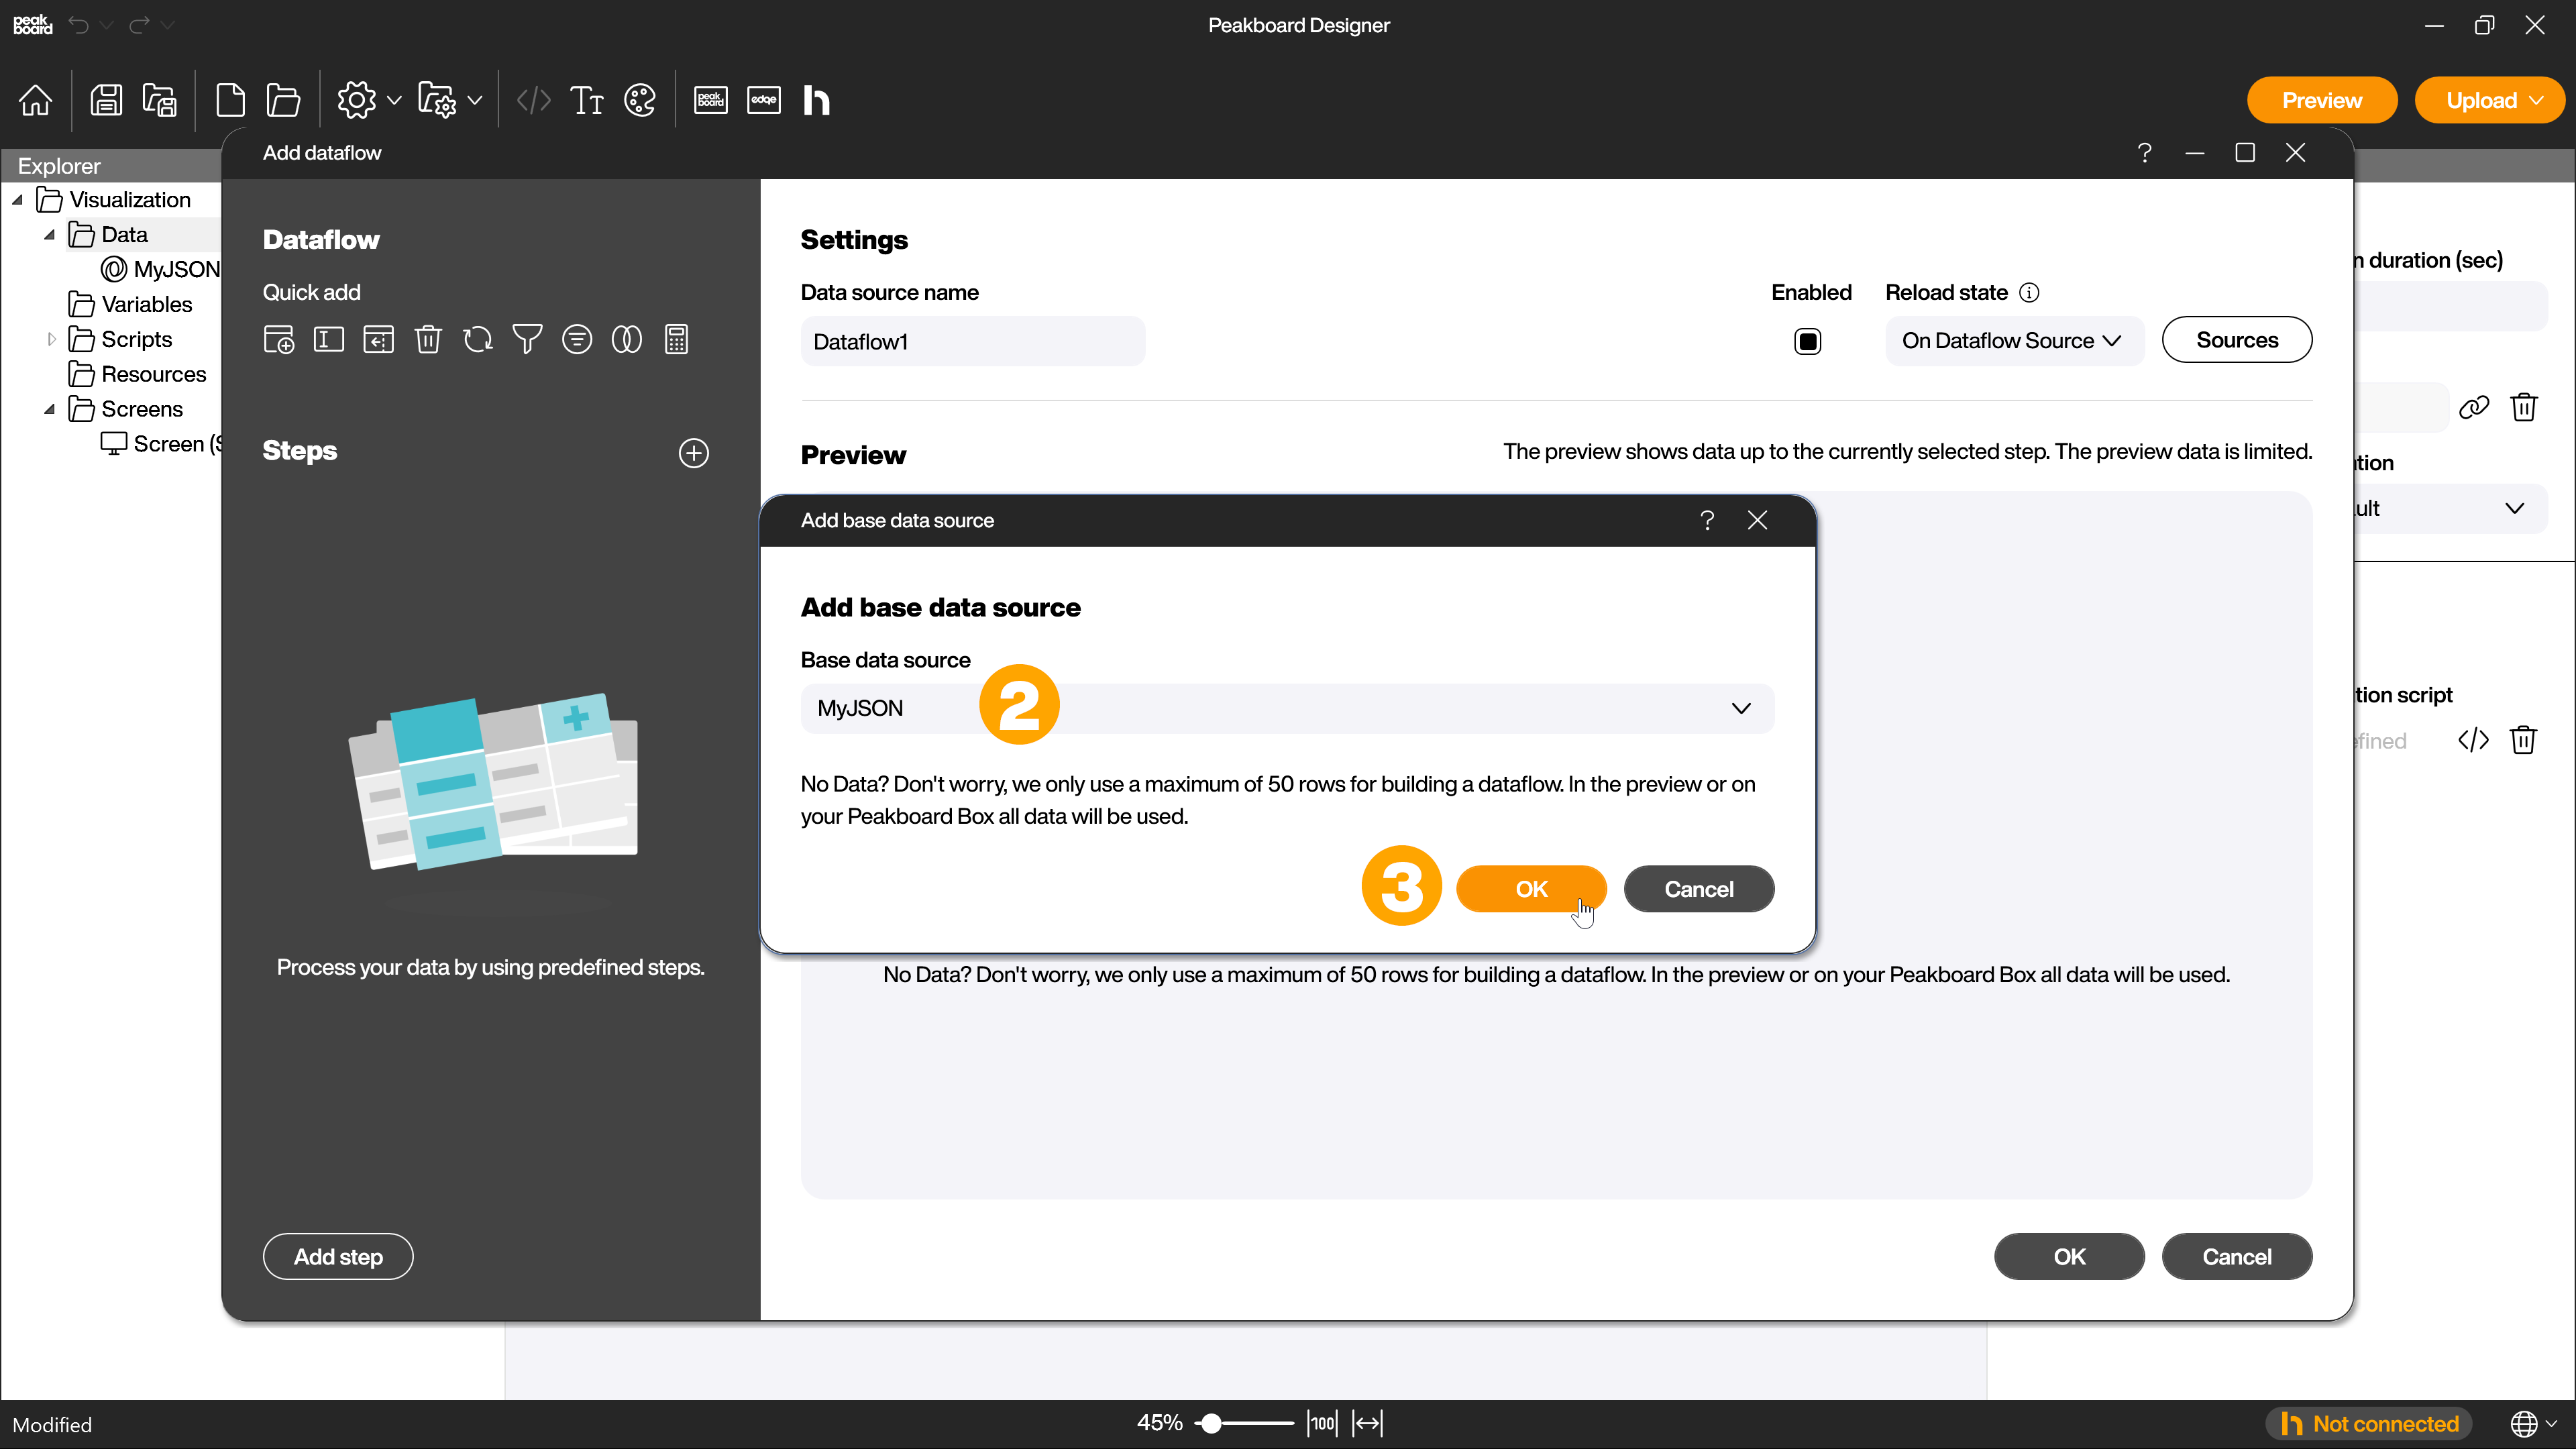Click the 100% zoom reset icon
This screenshot has height=1449, width=2576.
pos(1322,1423)
